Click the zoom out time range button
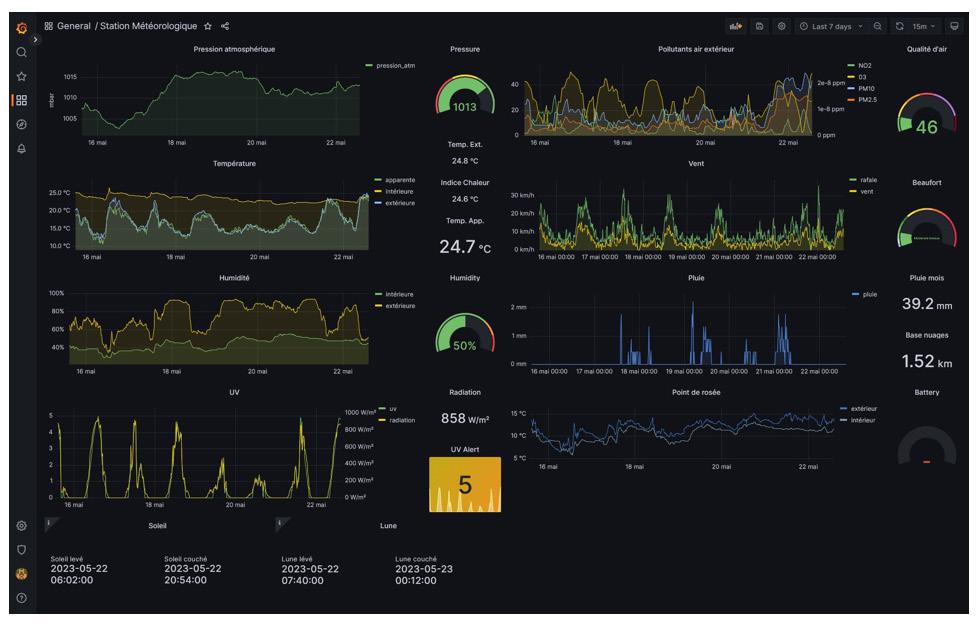The height and width of the screenshot is (627, 977). [877, 26]
